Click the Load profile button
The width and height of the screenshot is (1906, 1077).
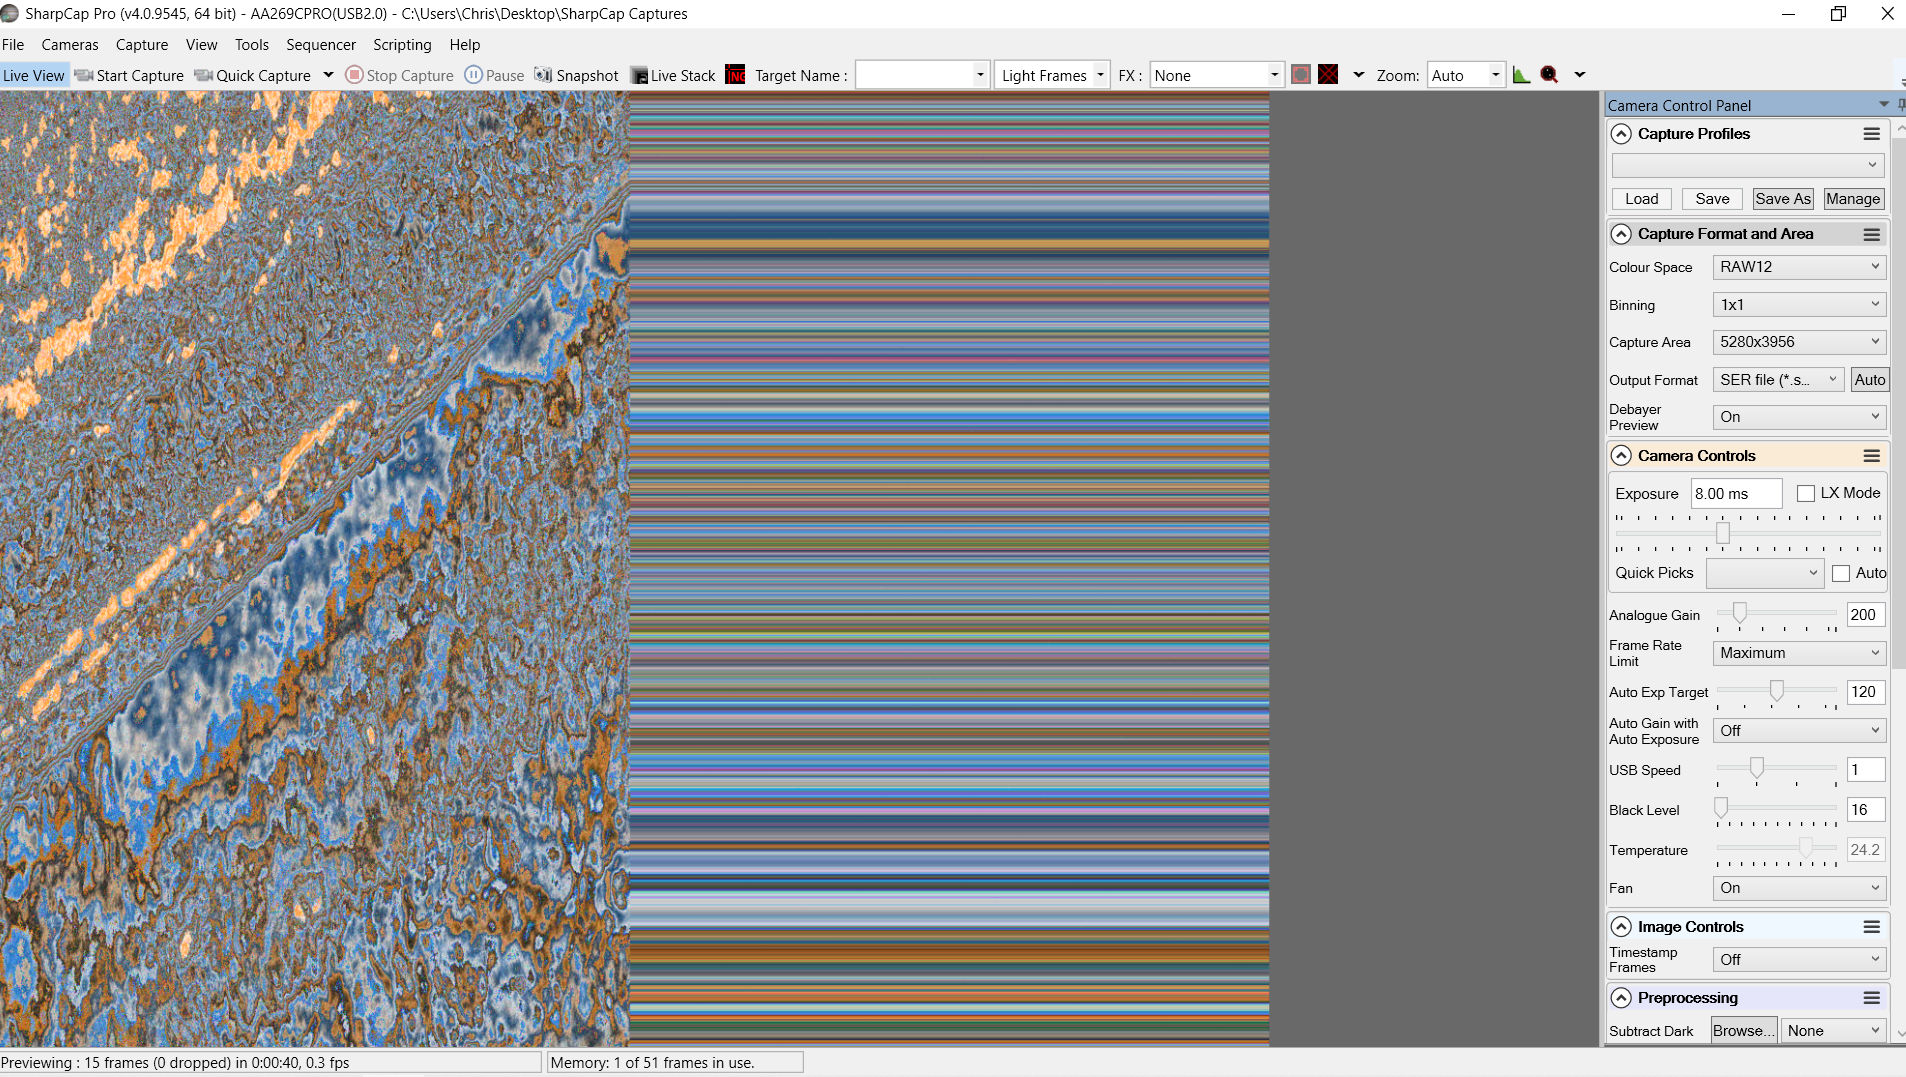click(x=1642, y=199)
